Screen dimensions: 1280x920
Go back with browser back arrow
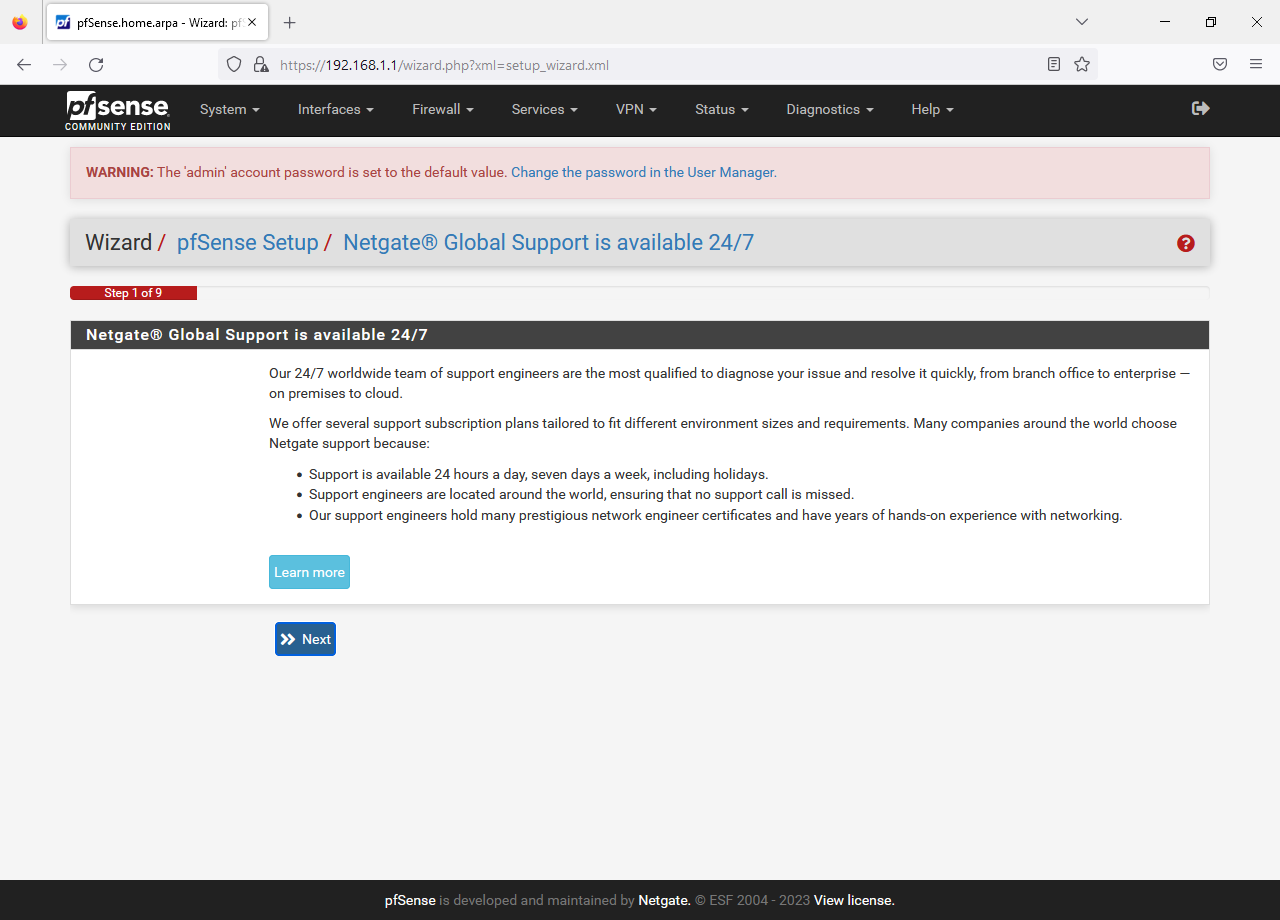click(x=24, y=64)
